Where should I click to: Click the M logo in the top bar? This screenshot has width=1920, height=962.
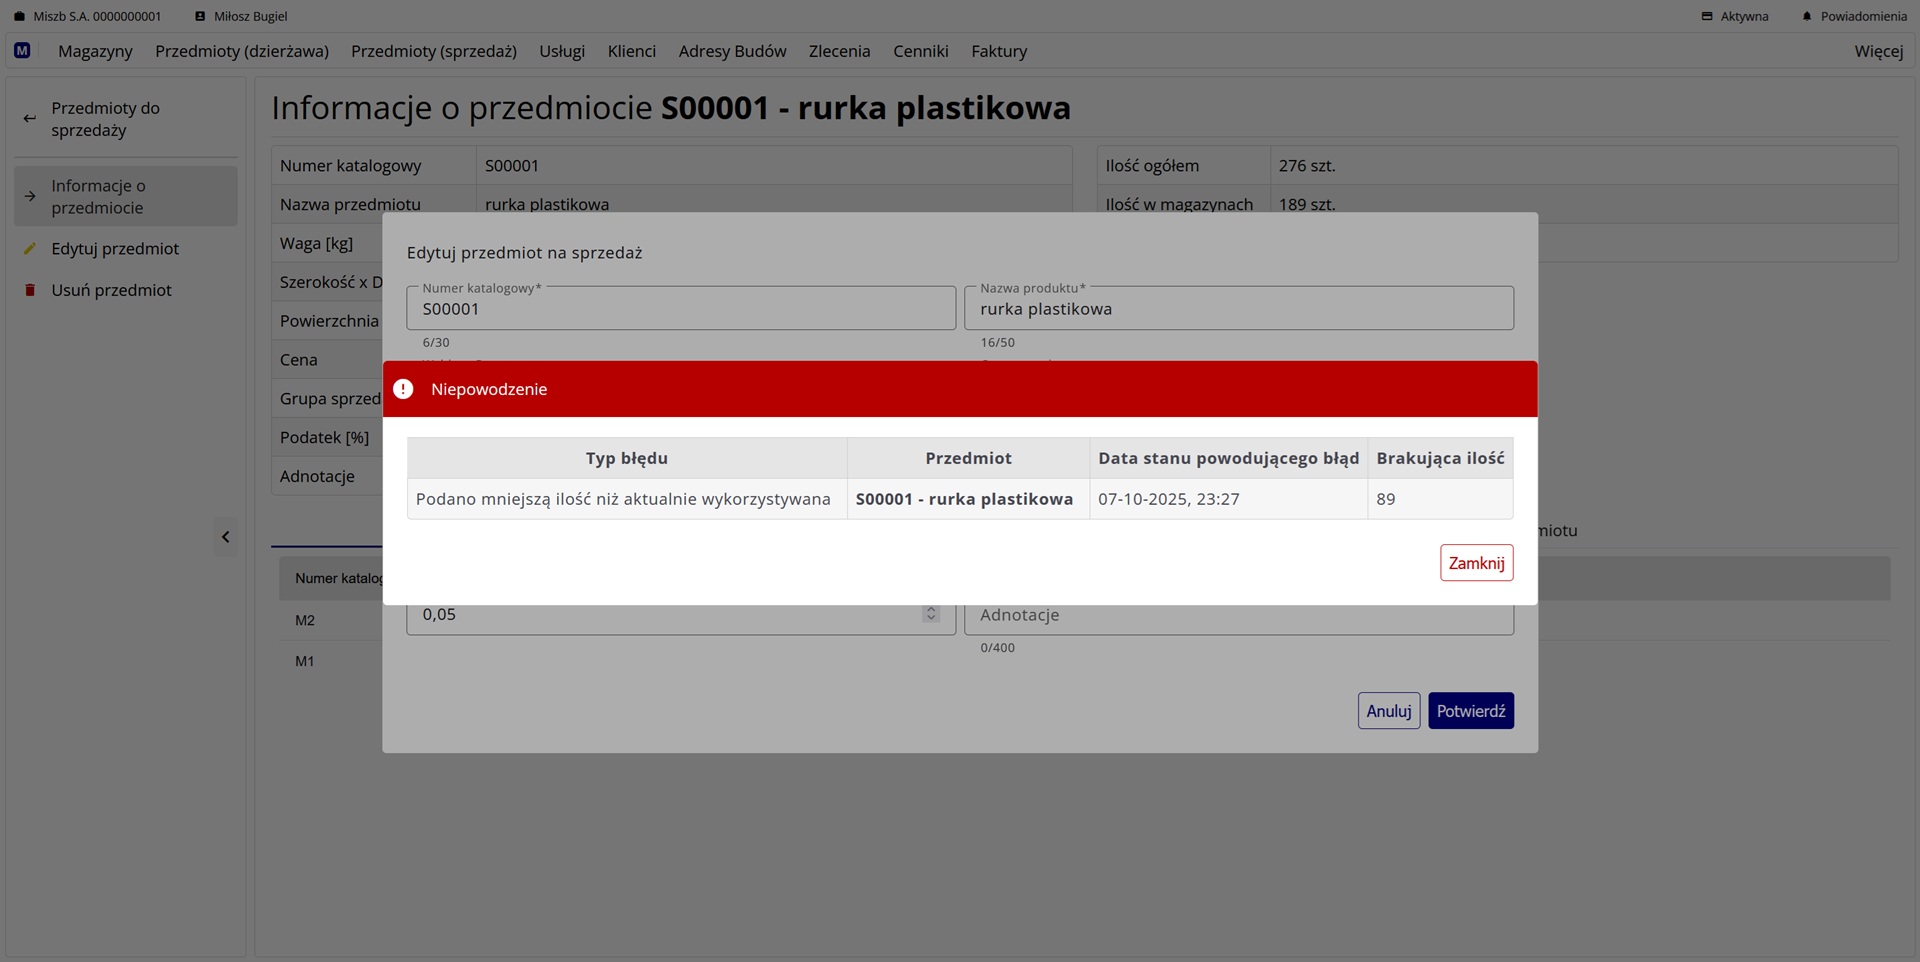click(22, 50)
